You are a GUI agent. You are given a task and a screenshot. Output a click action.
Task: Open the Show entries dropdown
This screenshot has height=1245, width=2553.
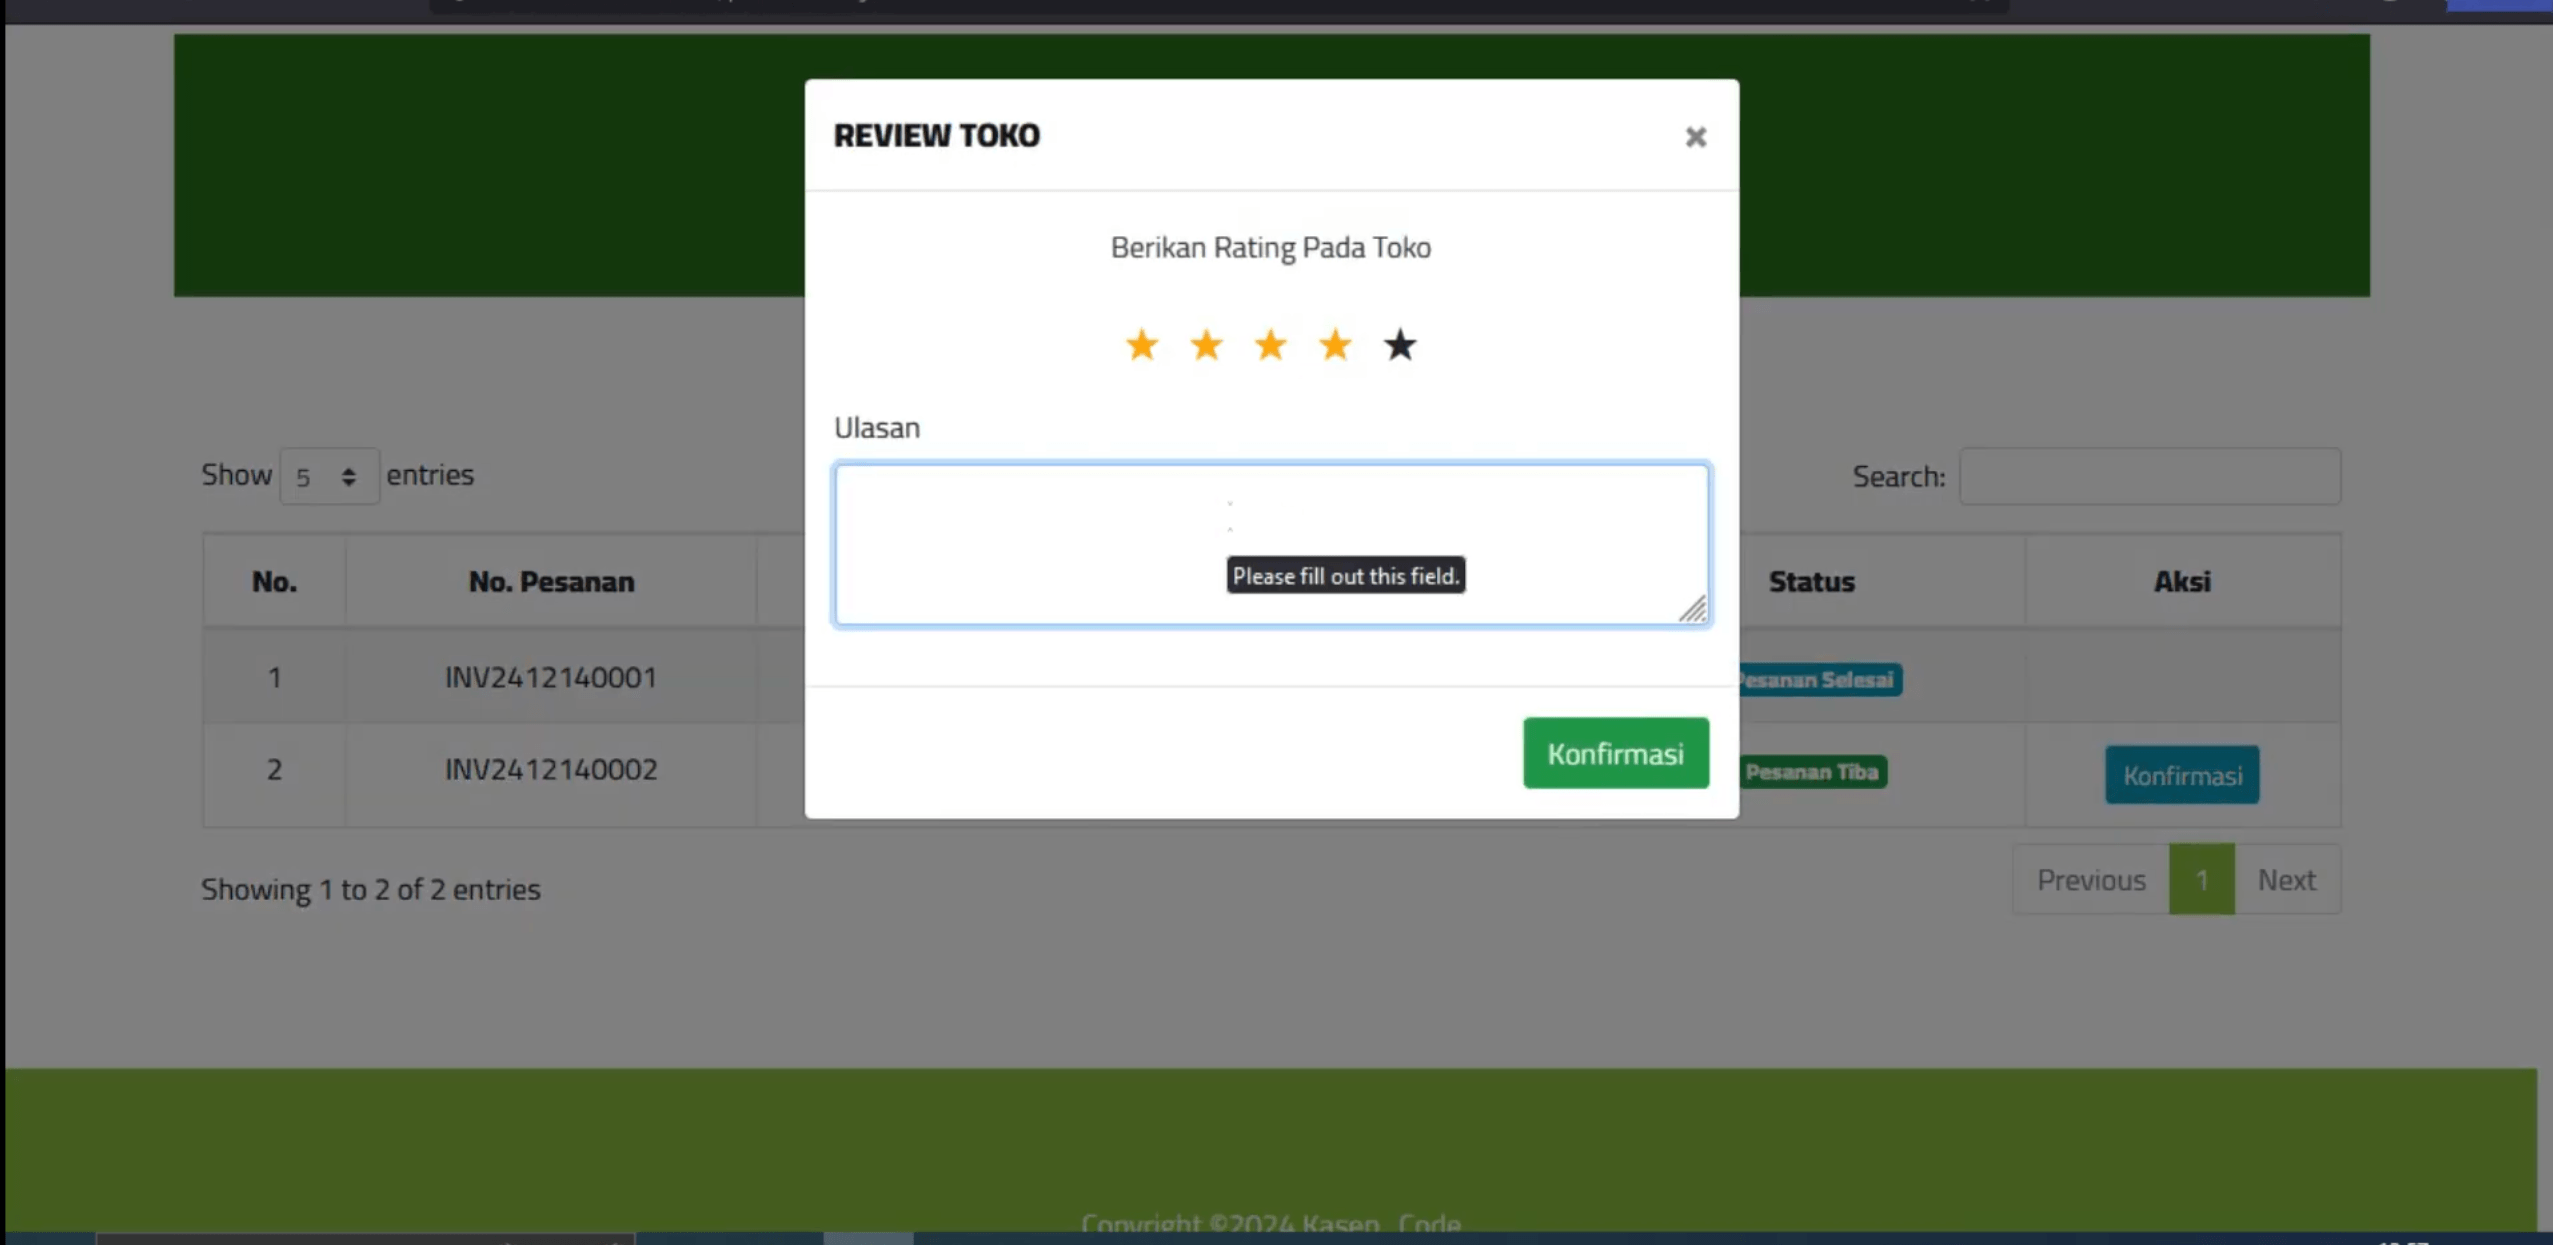coord(328,476)
